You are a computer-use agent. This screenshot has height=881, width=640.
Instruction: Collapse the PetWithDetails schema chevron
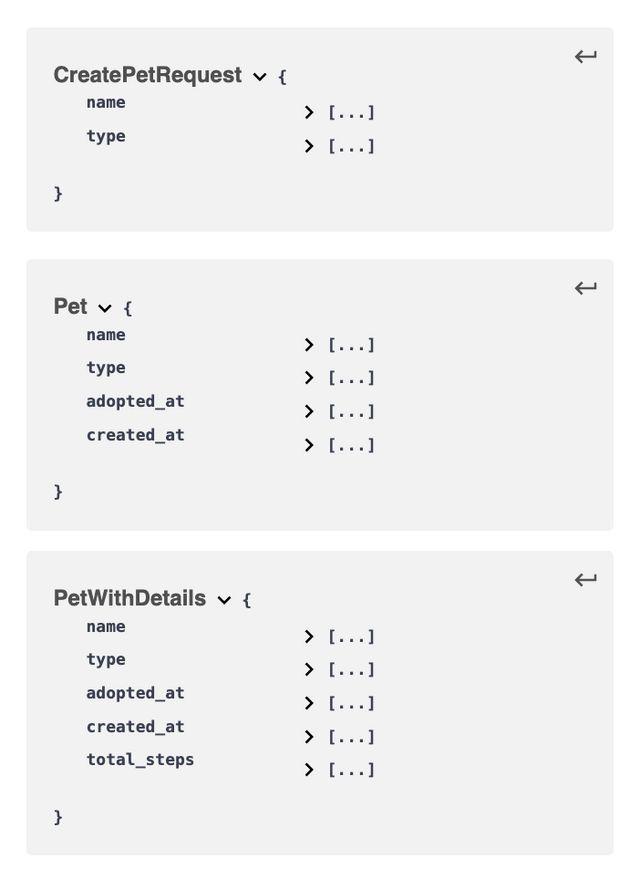[x=222, y=599]
